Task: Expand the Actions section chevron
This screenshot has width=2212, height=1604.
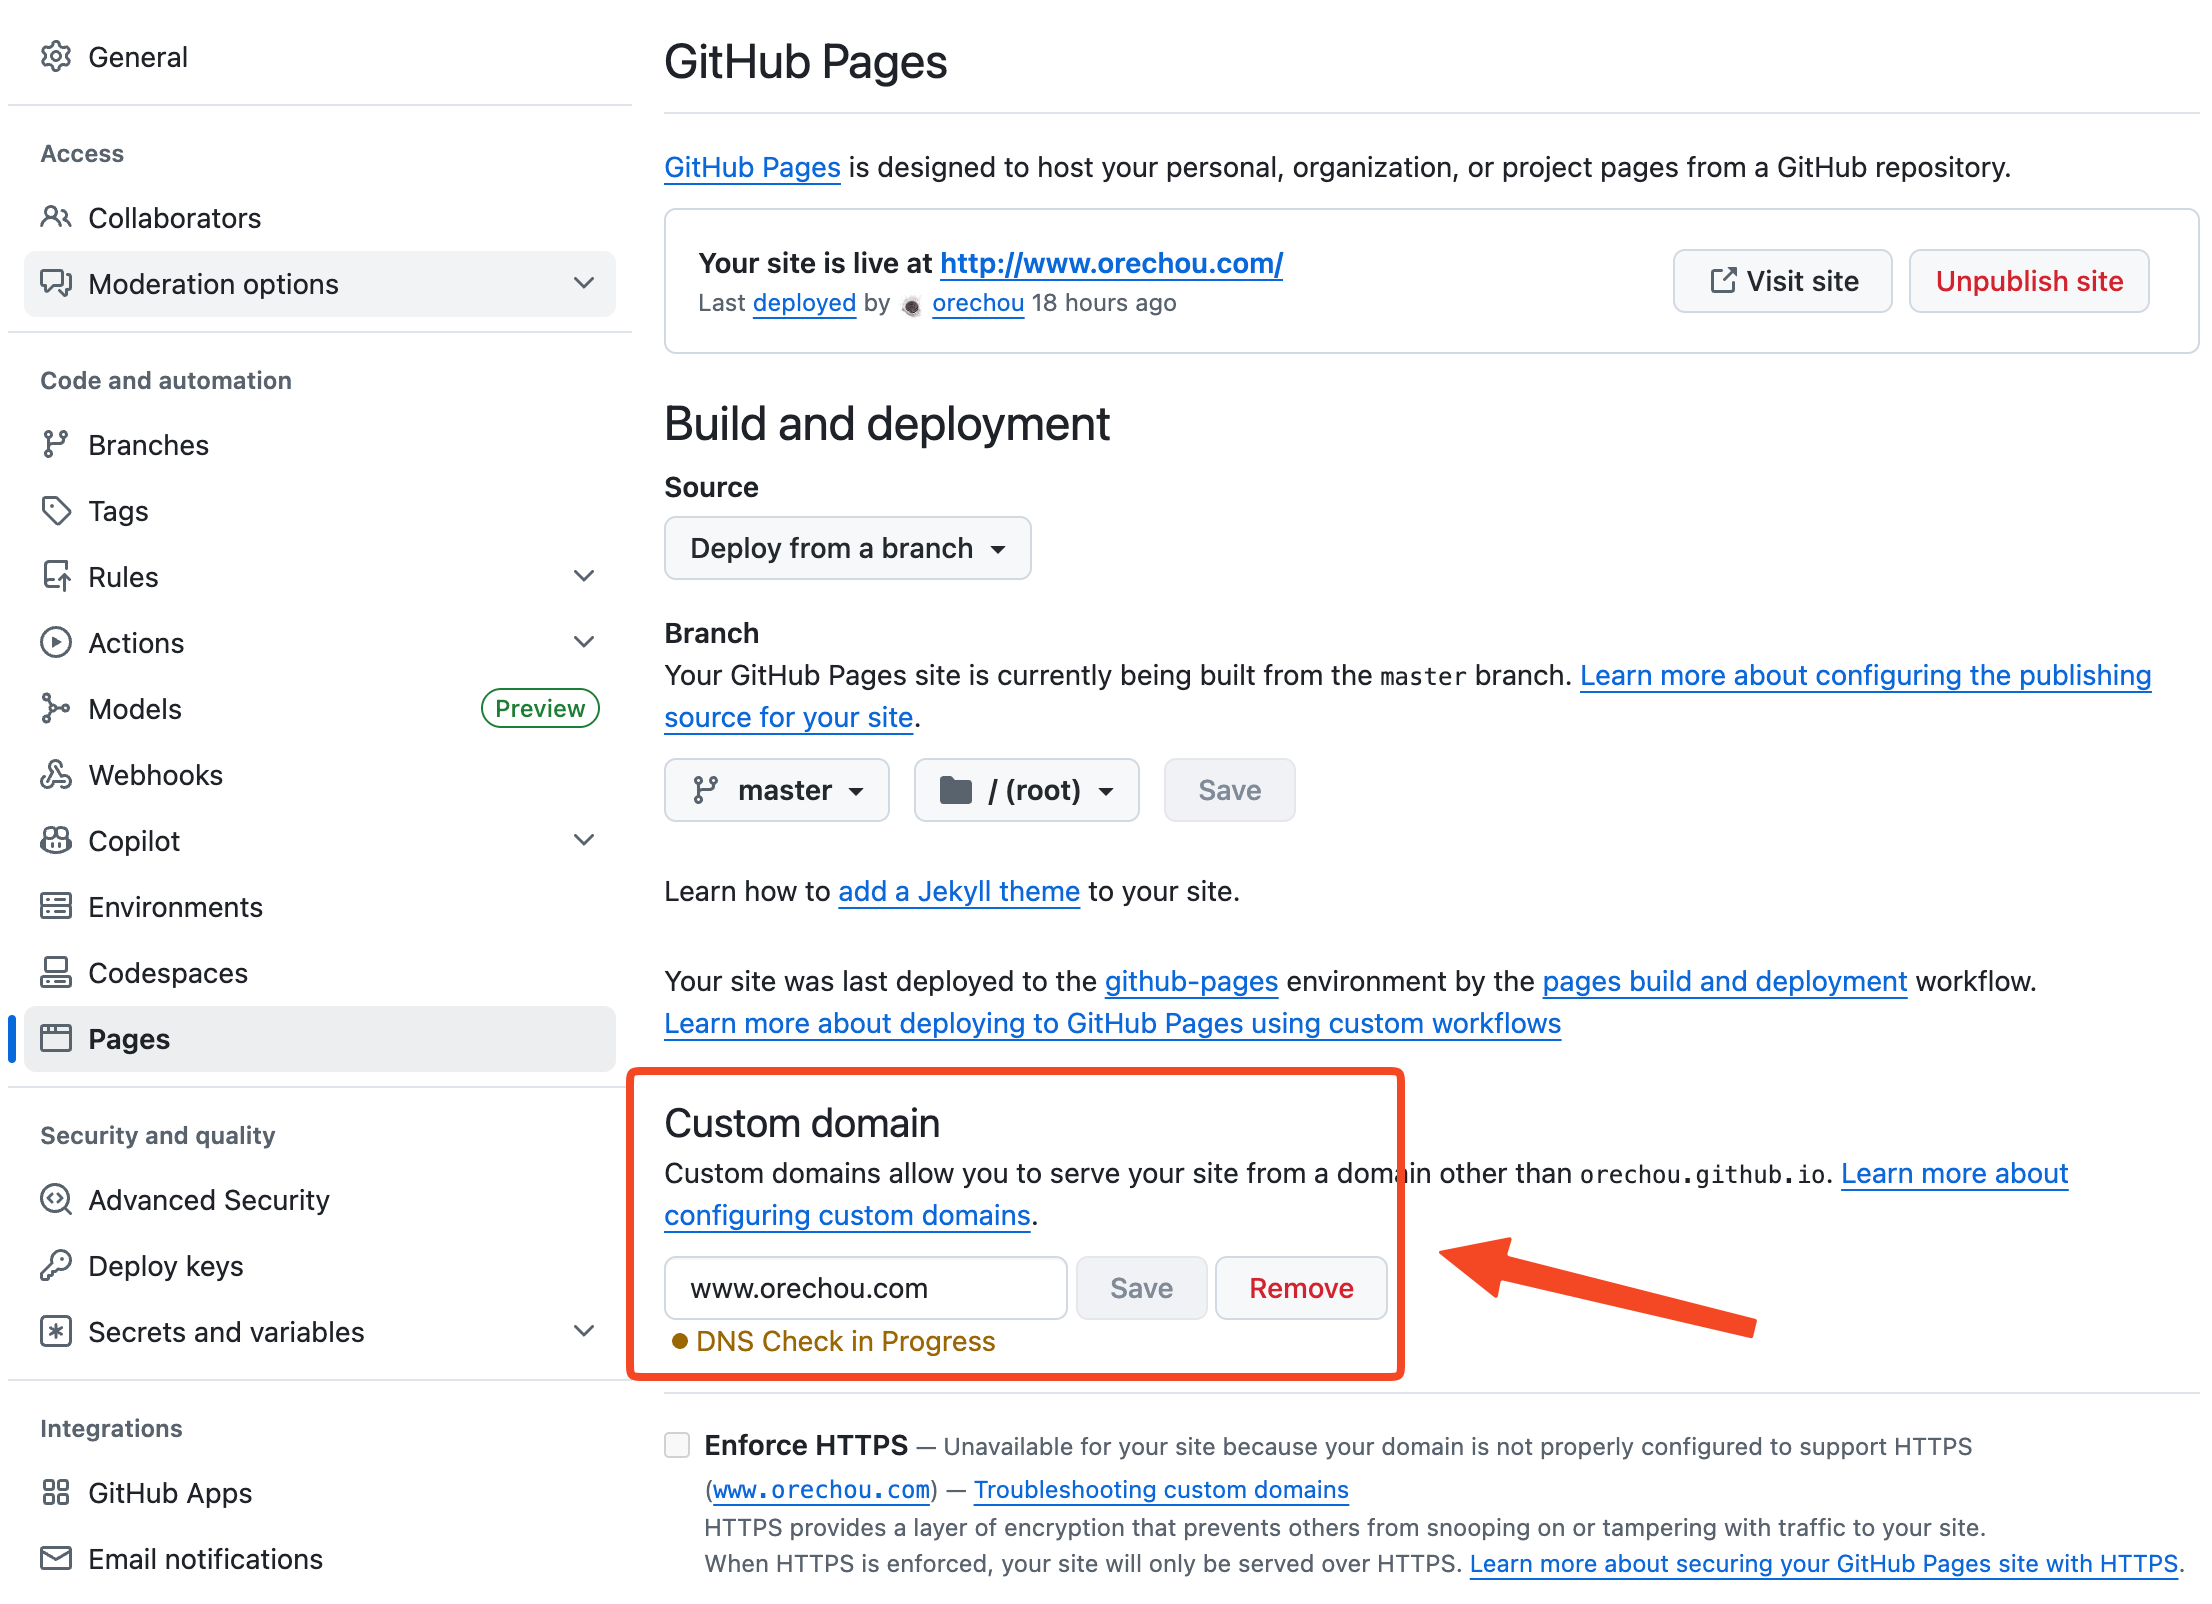Action: click(584, 642)
